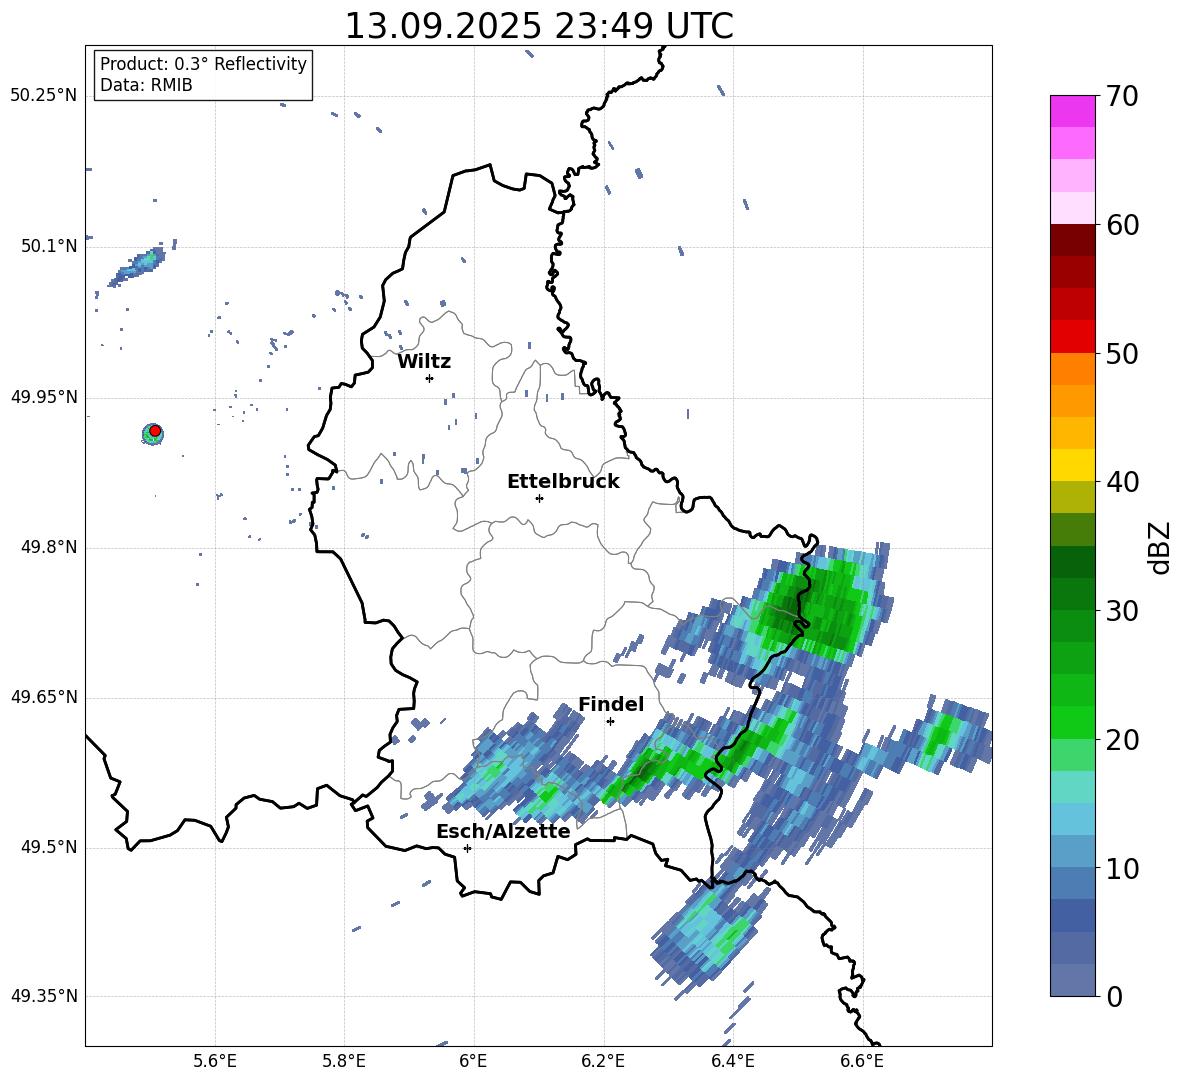Click the 49.35°N latitude tick label

[x=44, y=996]
